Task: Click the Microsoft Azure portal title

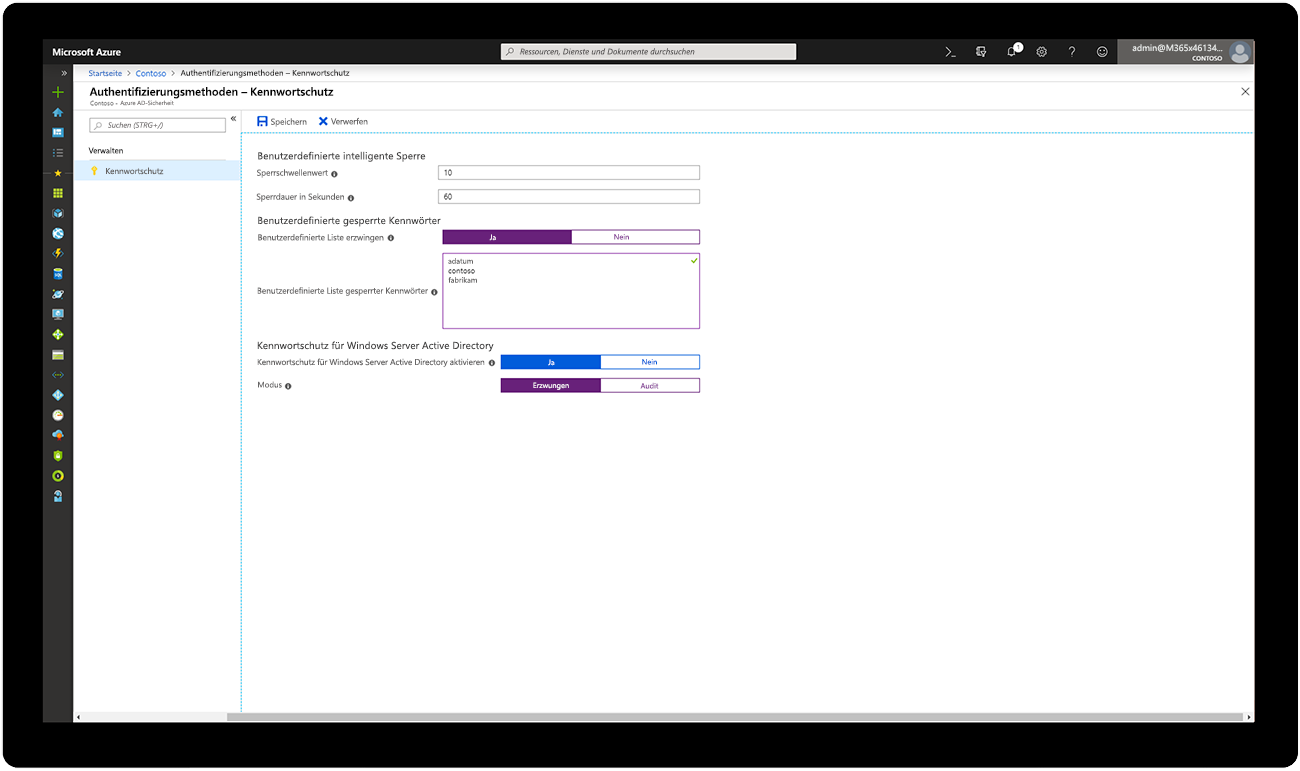Action: (x=87, y=52)
